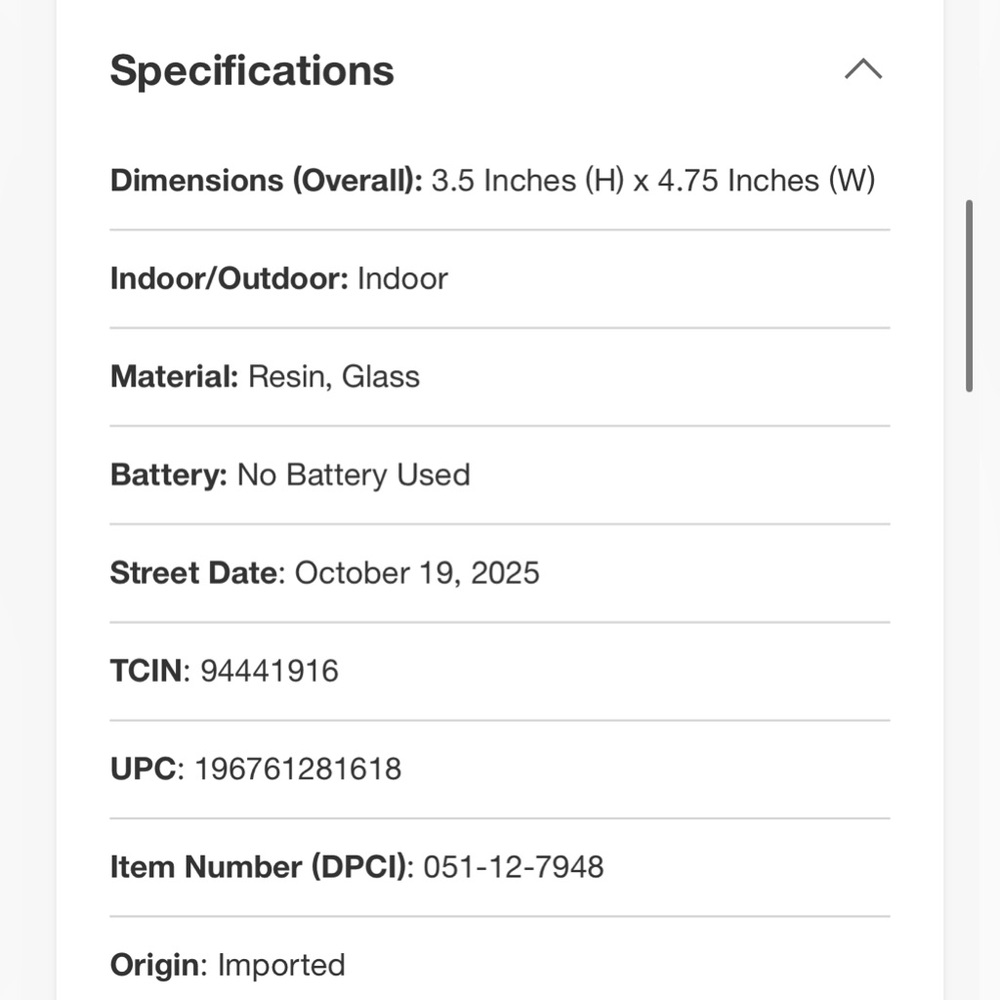
Task: Click the Indoor/Outdoor label
Action: pos(229,278)
